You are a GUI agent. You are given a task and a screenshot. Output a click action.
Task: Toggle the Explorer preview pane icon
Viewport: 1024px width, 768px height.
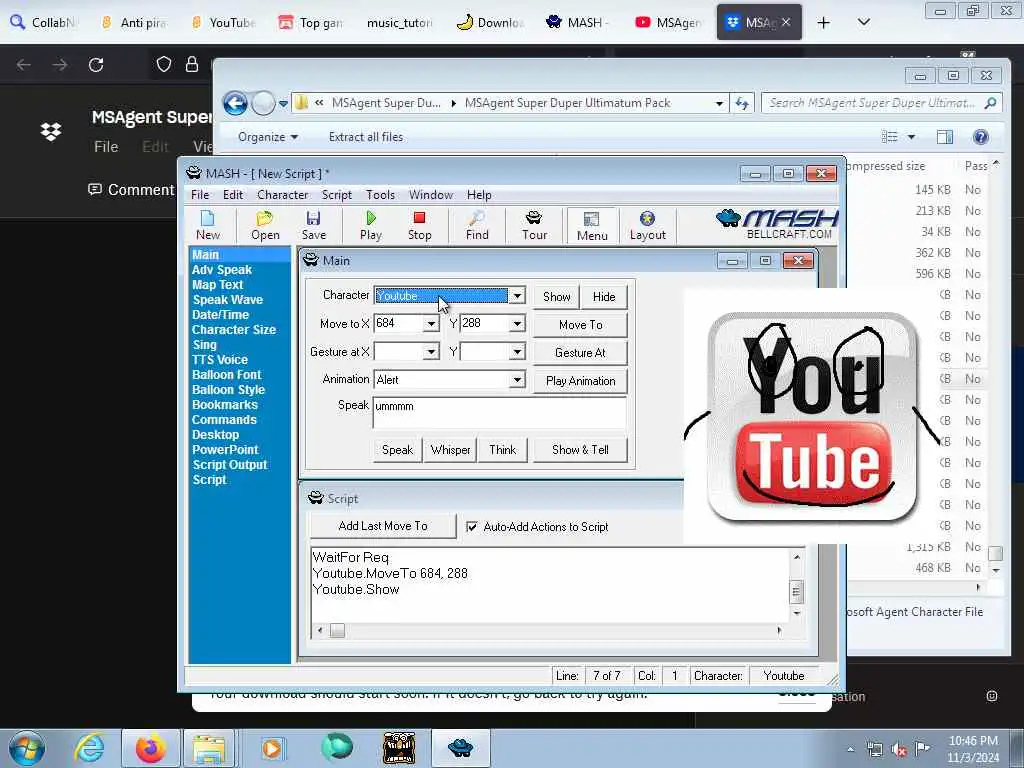click(x=944, y=136)
